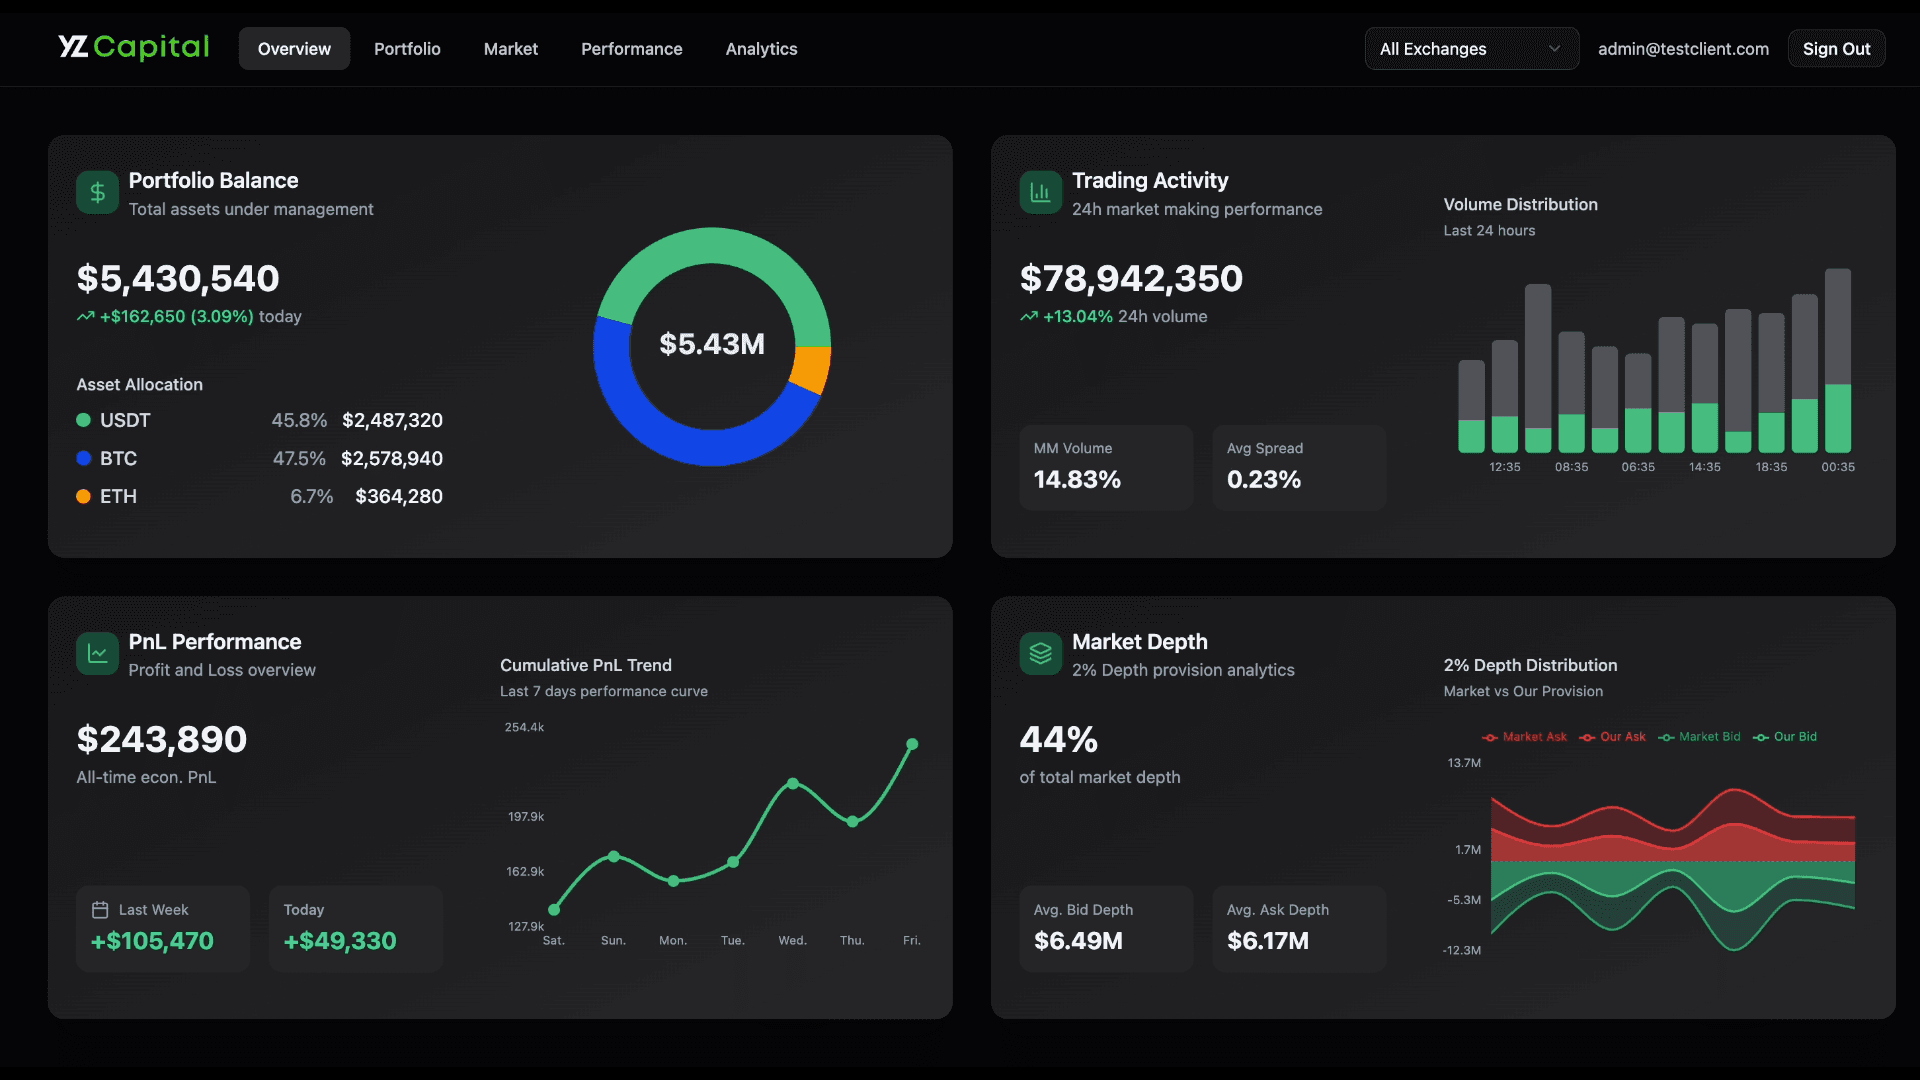Toggle the Market Ask legend entry
The width and height of the screenshot is (1920, 1080).
coord(1524,737)
